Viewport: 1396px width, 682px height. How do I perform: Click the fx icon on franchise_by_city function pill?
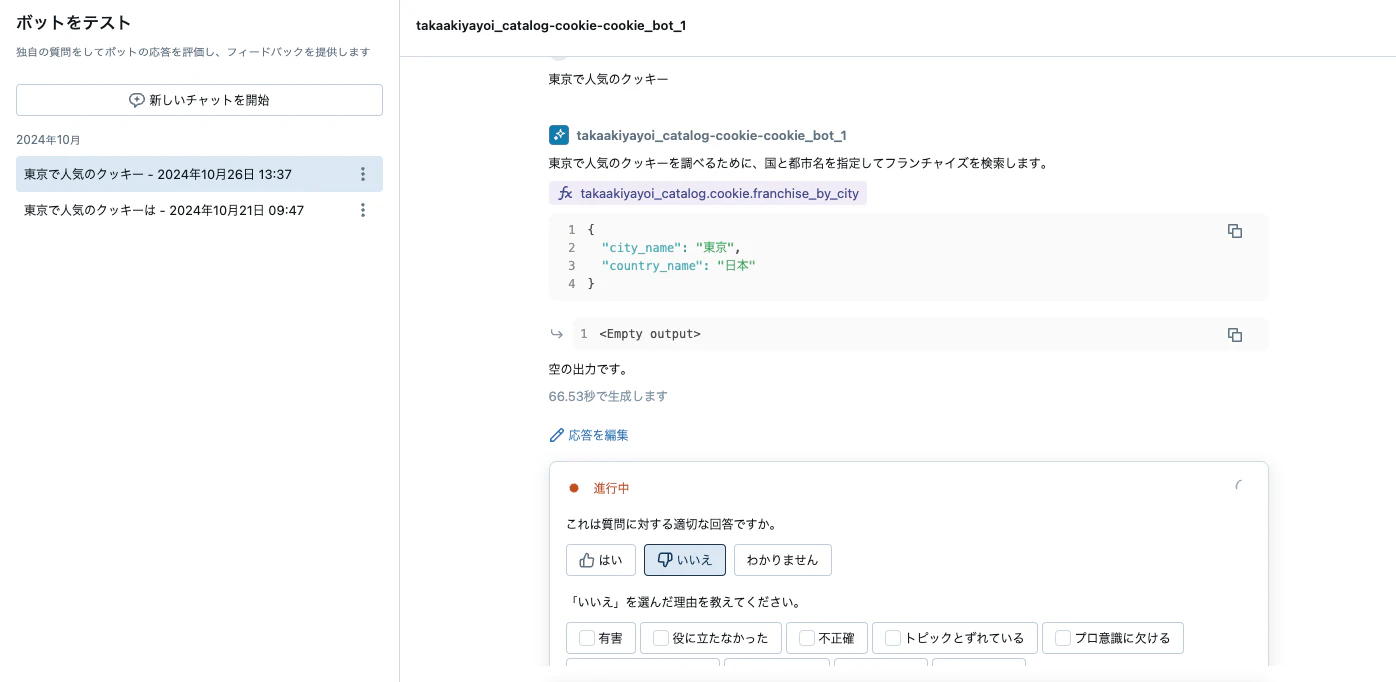coord(566,193)
